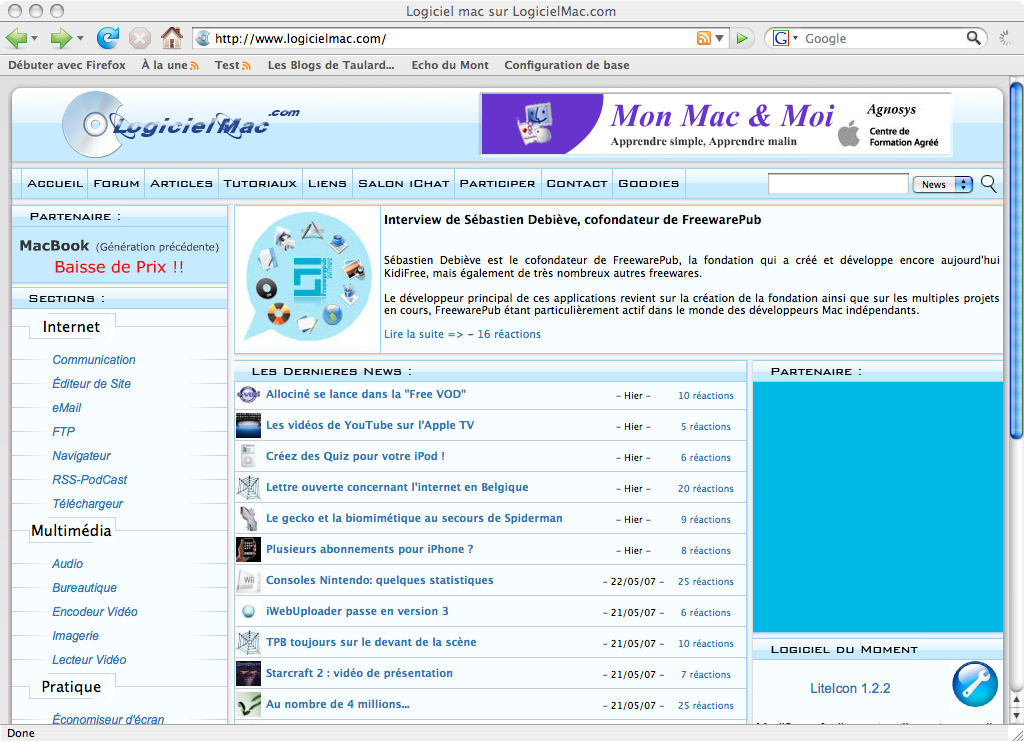Open the Communication section link
This screenshot has height=742, width=1024.
(x=94, y=360)
